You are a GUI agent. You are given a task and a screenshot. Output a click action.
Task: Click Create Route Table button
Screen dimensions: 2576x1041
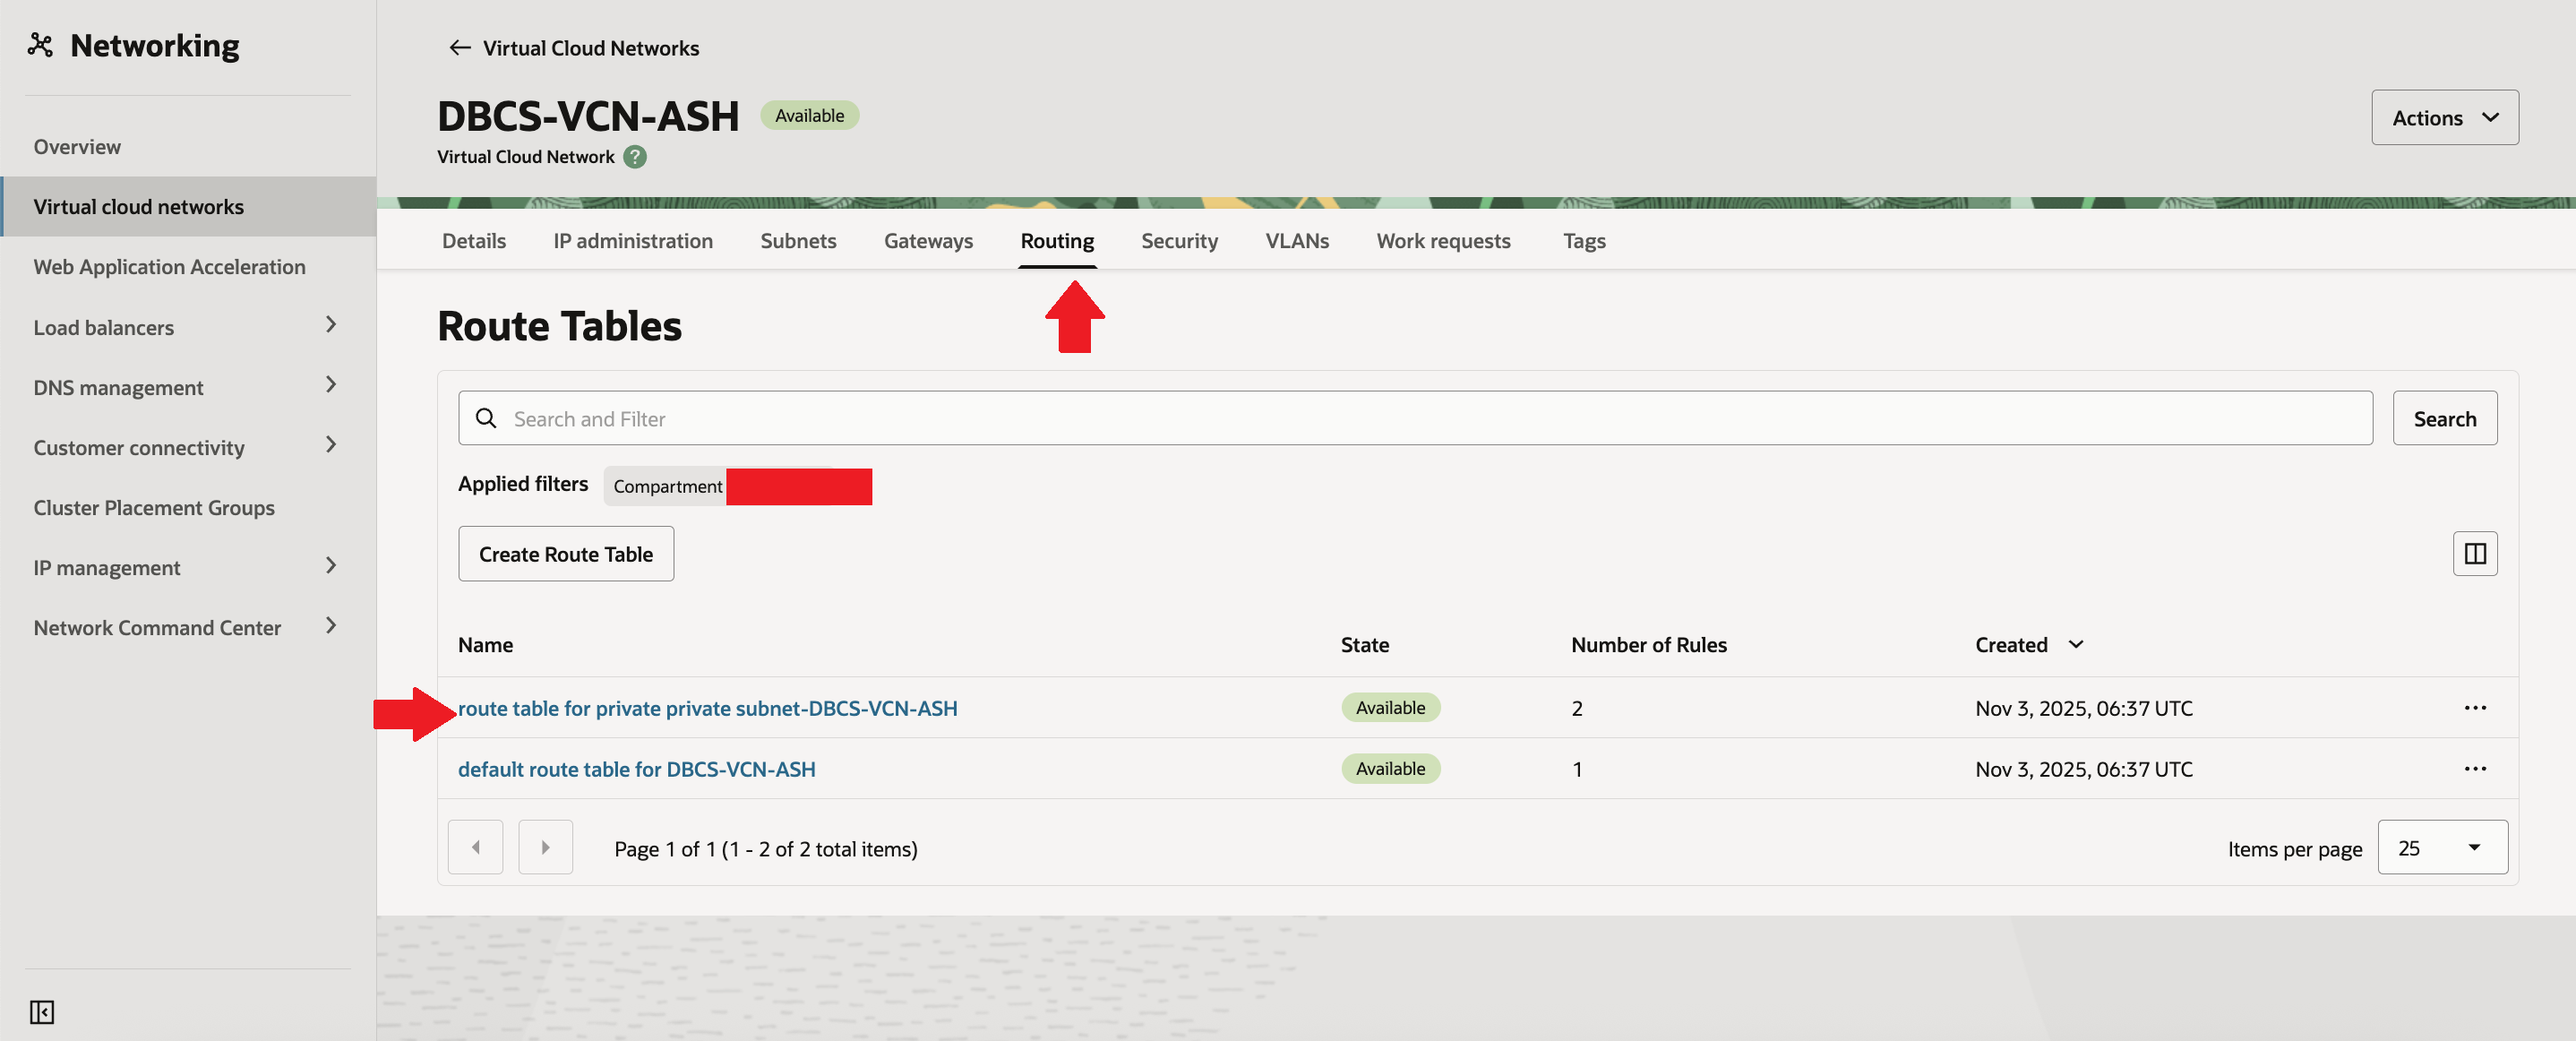[565, 554]
